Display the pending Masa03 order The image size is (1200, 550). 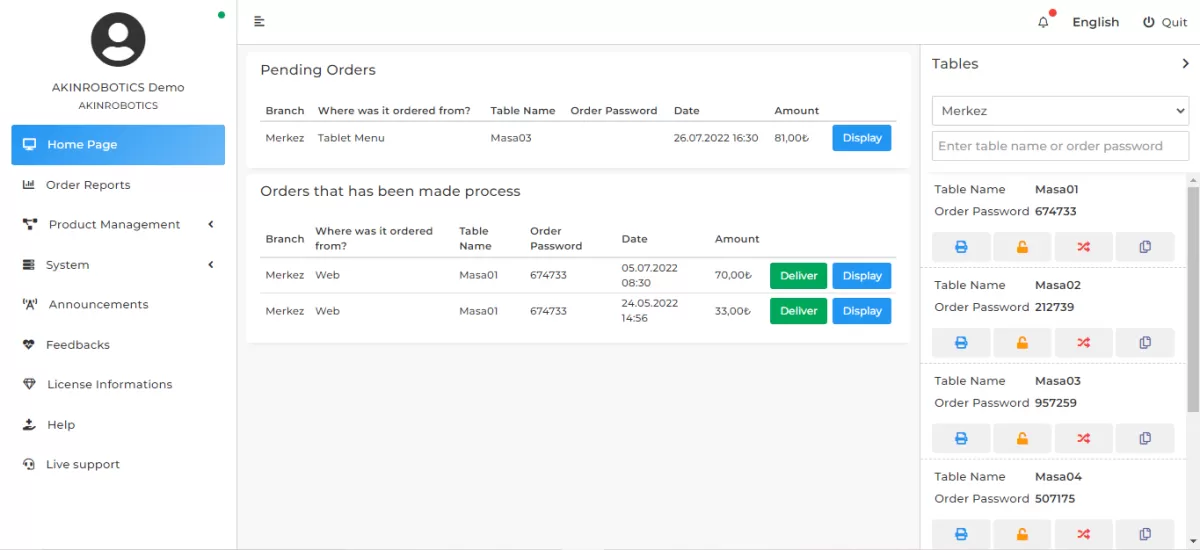(x=861, y=138)
